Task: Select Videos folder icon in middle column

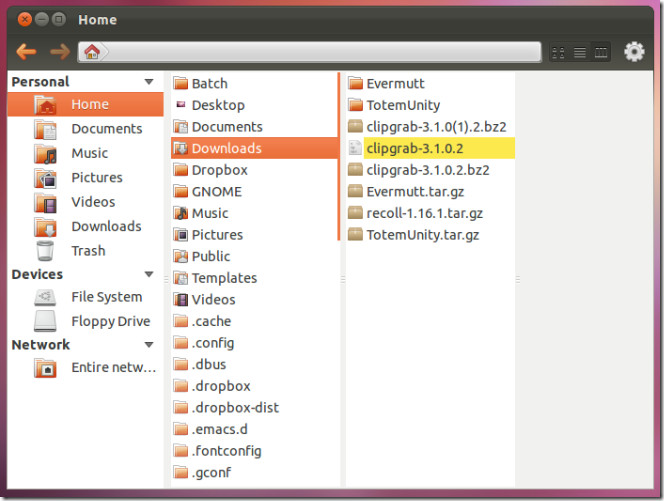Action: click(x=181, y=299)
